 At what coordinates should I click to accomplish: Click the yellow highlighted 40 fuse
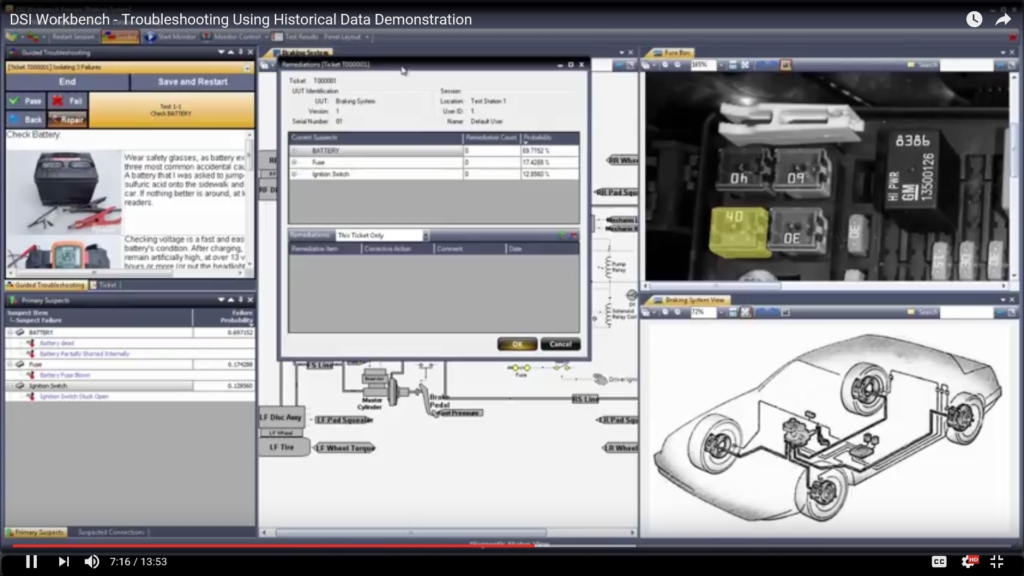(x=739, y=231)
